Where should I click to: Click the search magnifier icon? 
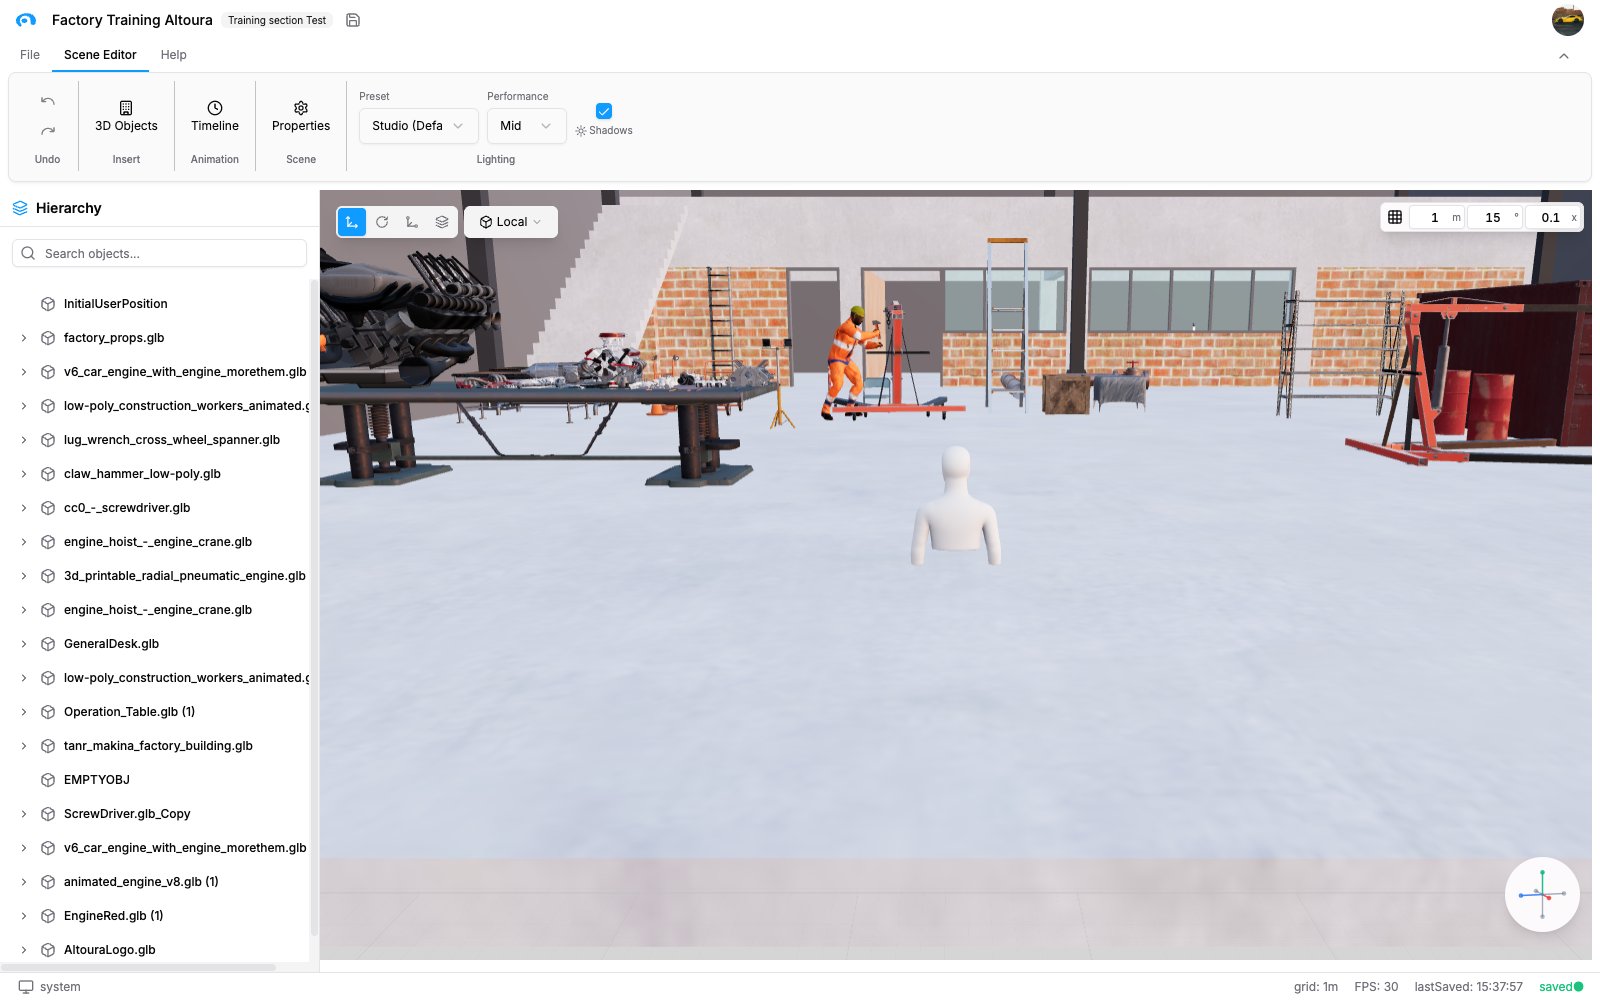pos(28,253)
